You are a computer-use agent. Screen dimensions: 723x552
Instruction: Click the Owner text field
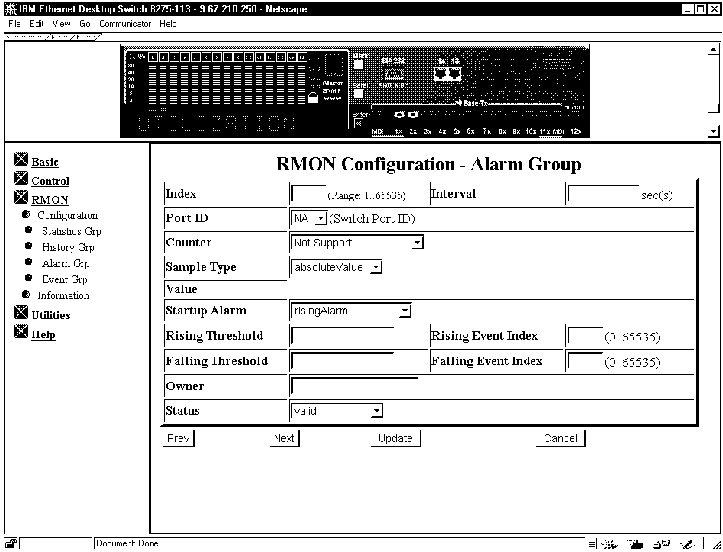pyautogui.click(x=354, y=386)
